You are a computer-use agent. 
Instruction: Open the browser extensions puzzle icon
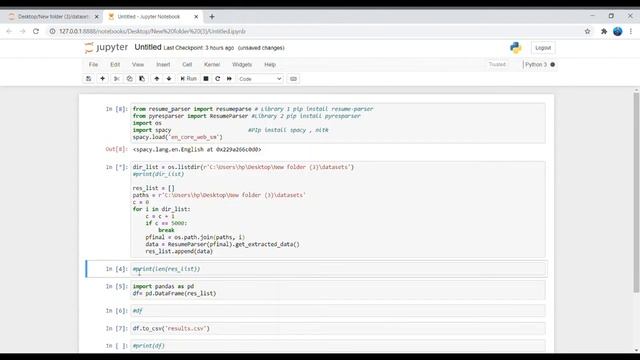coord(604,31)
